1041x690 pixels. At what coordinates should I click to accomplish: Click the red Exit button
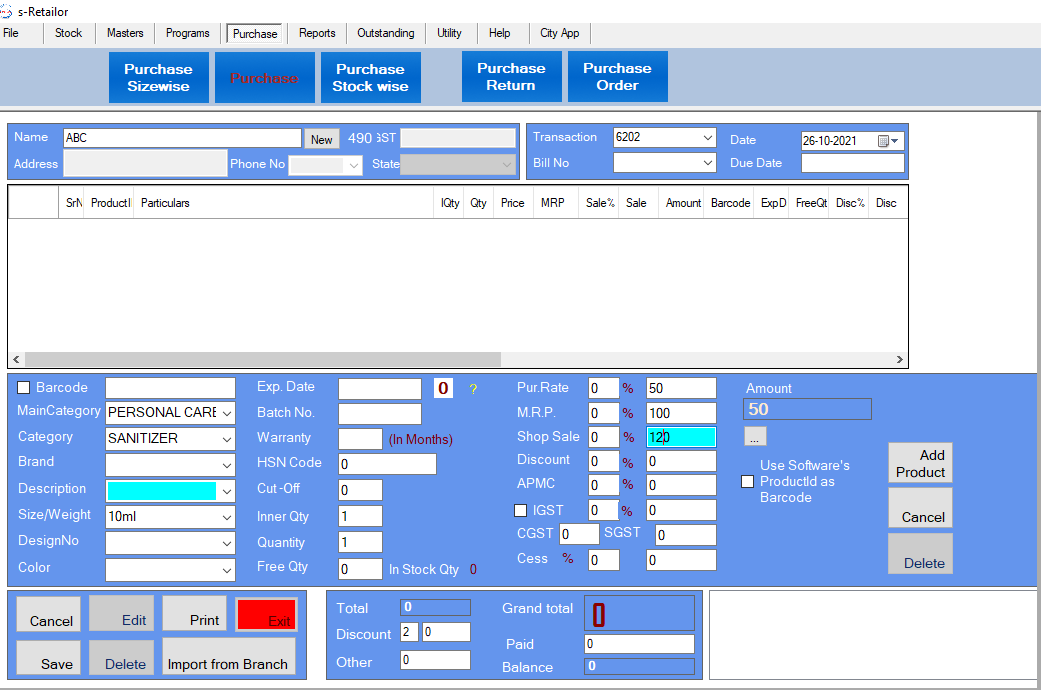(x=267, y=616)
